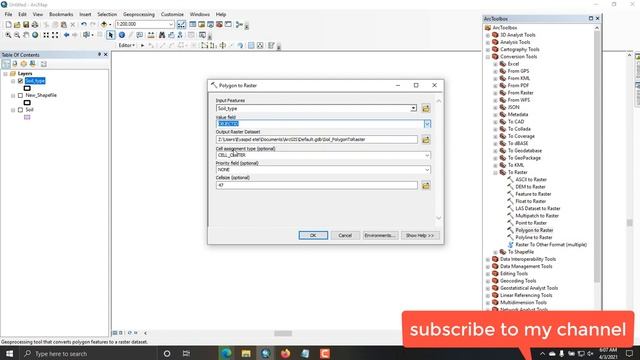
Task: Click the Soil_type layer symbol swatch
Action: point(27,88)
